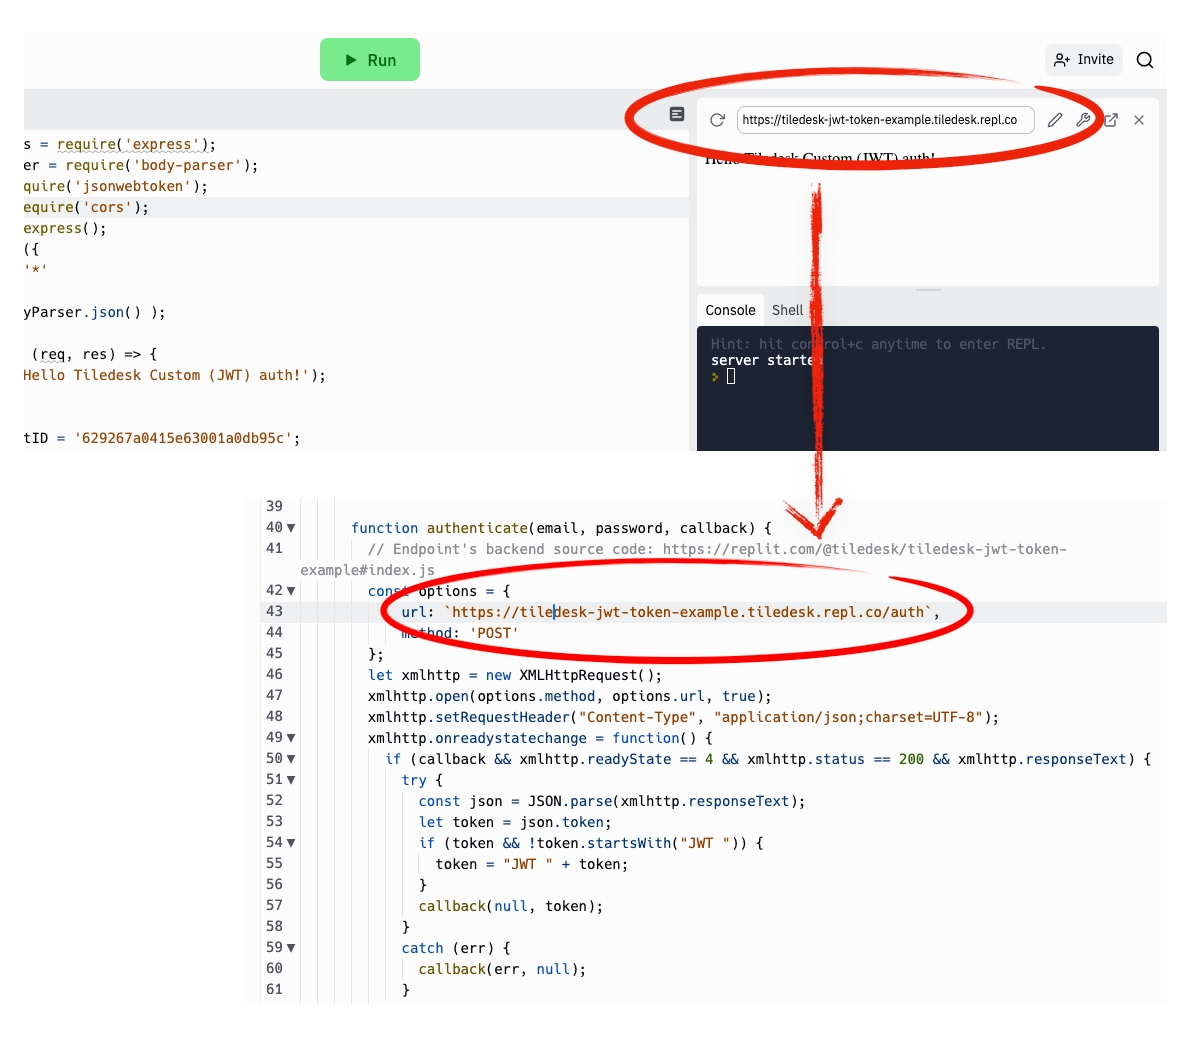Click the "let token = json.token;" line
Viewport: 1204px width, 1045px height.
pos(515,822)
